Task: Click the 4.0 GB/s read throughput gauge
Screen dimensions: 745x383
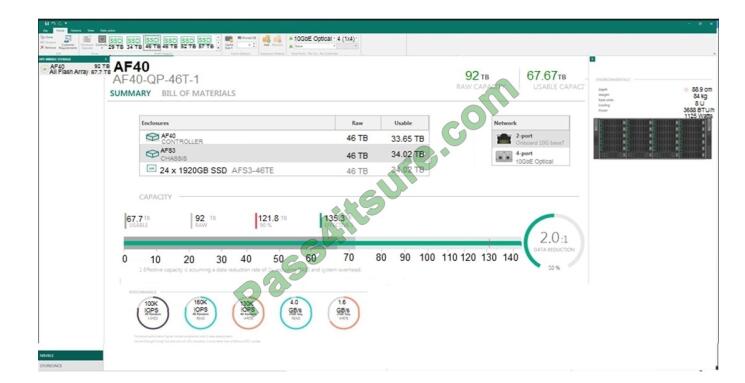Action: tap(296, 312)
